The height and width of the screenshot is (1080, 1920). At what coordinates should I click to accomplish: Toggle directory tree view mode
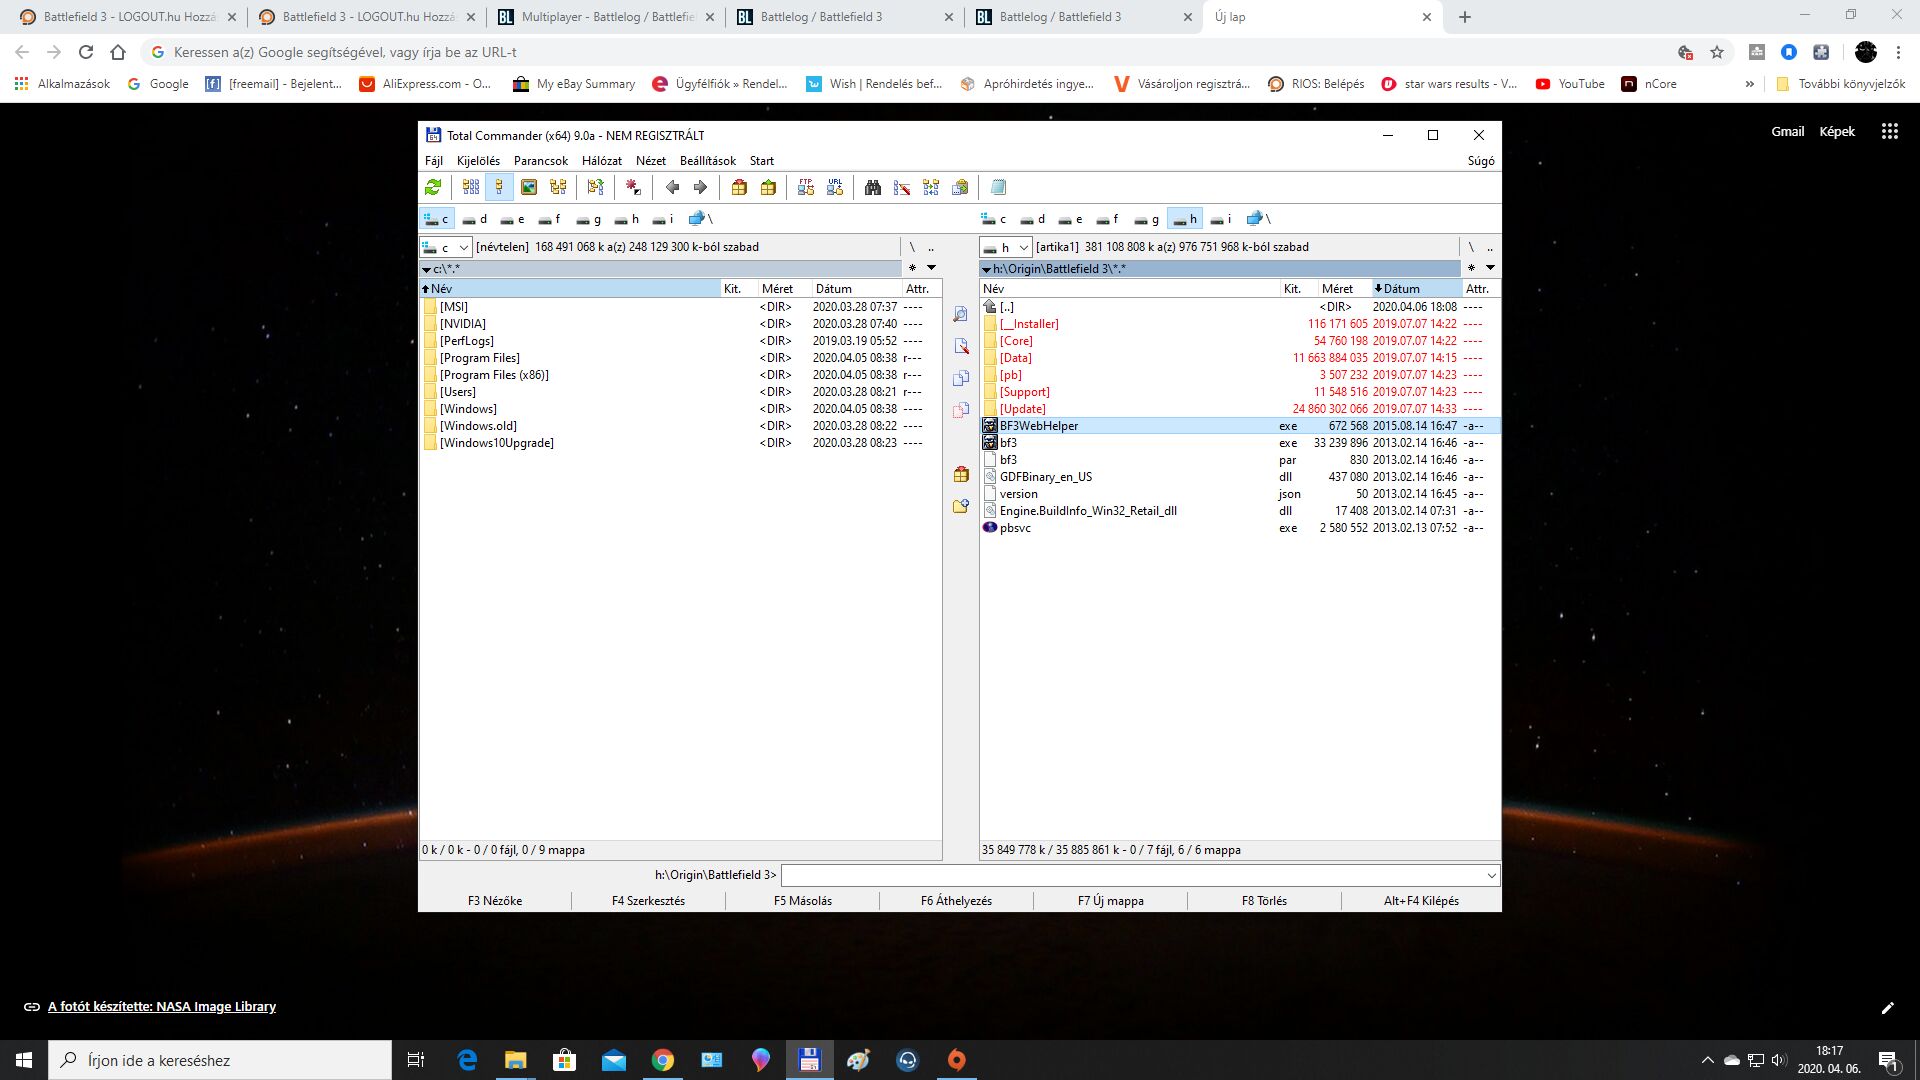(558, 187)
